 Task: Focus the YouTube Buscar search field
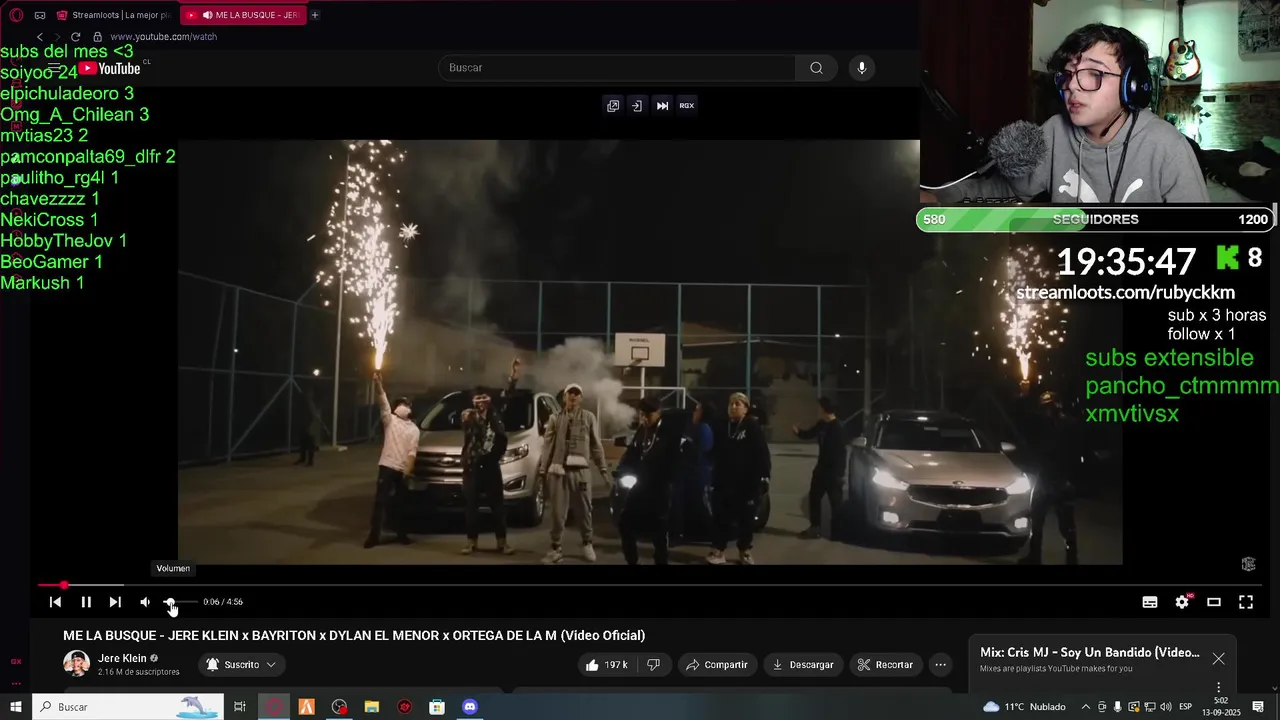616,68
